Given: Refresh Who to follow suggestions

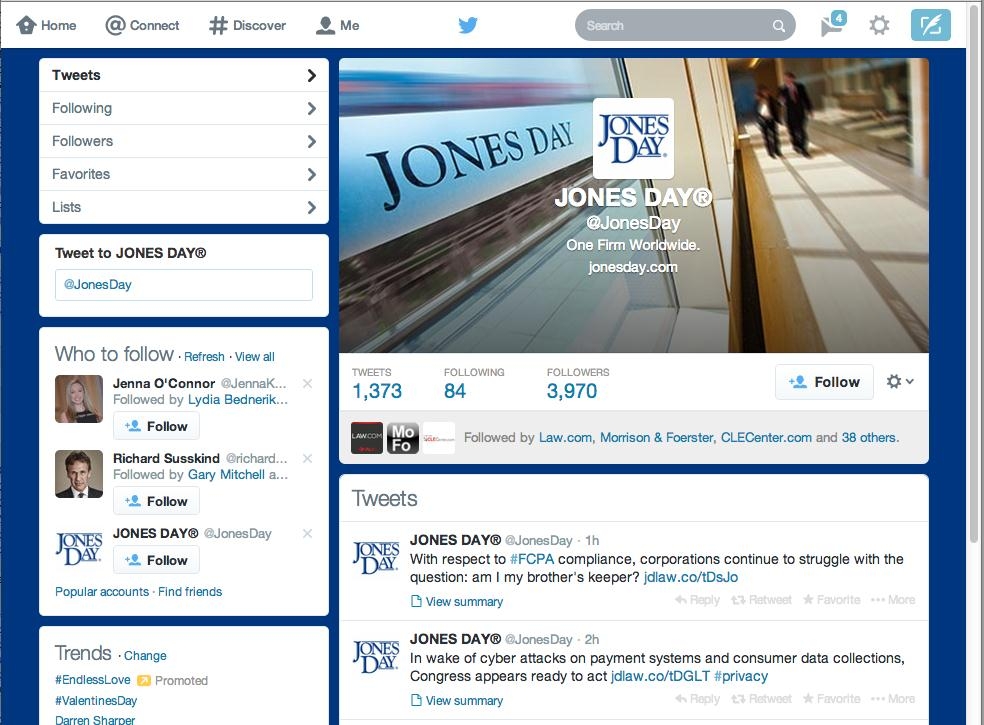Looking at the screenshot, I should point(204,357).
